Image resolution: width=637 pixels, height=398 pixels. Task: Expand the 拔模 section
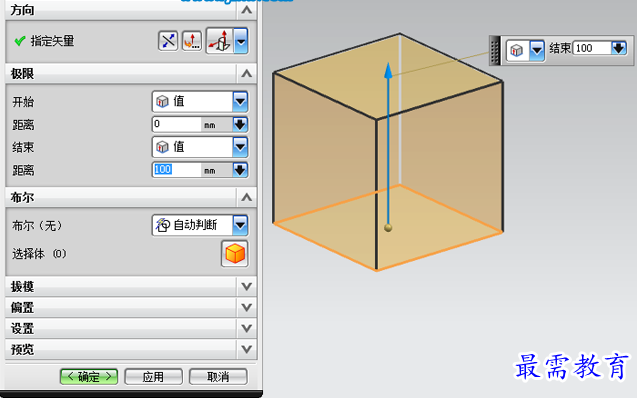[x=246, y=287]
